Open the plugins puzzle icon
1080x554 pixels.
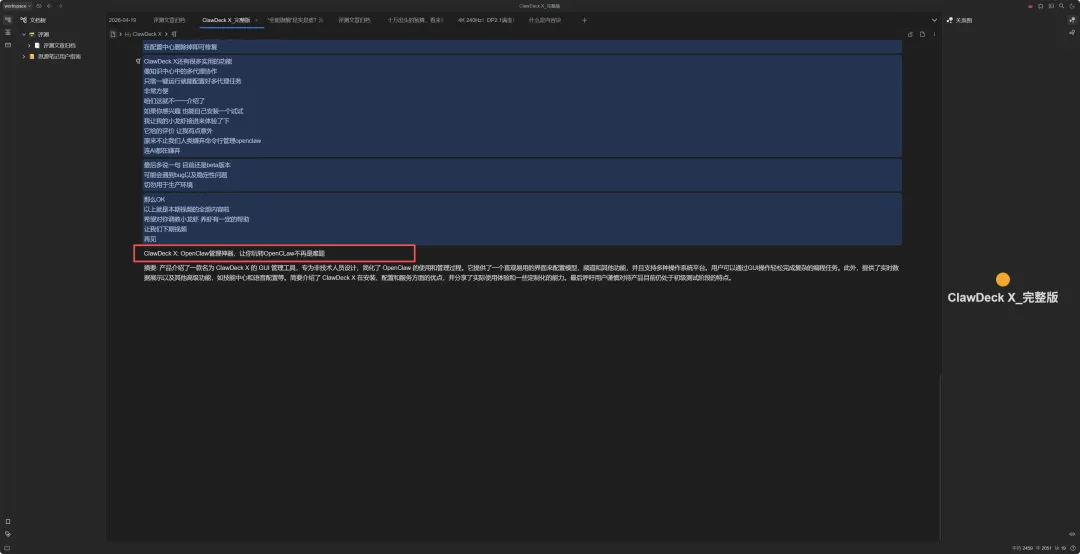[x=1040, y=6]
